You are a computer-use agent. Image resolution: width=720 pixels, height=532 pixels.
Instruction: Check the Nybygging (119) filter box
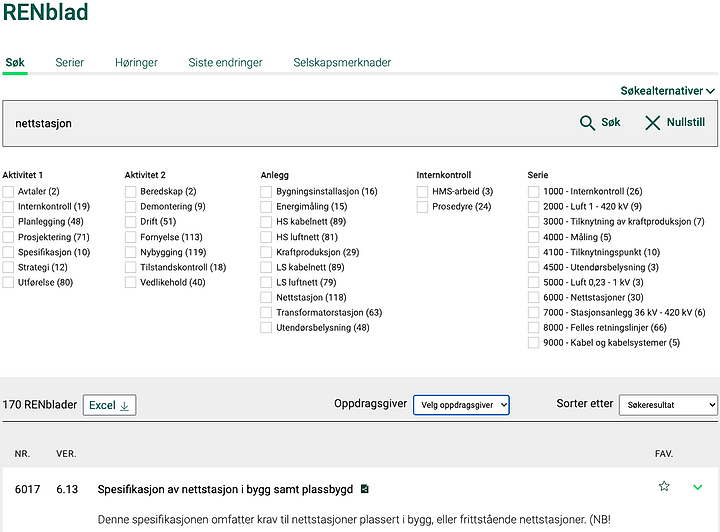click(x=130, y=252)
